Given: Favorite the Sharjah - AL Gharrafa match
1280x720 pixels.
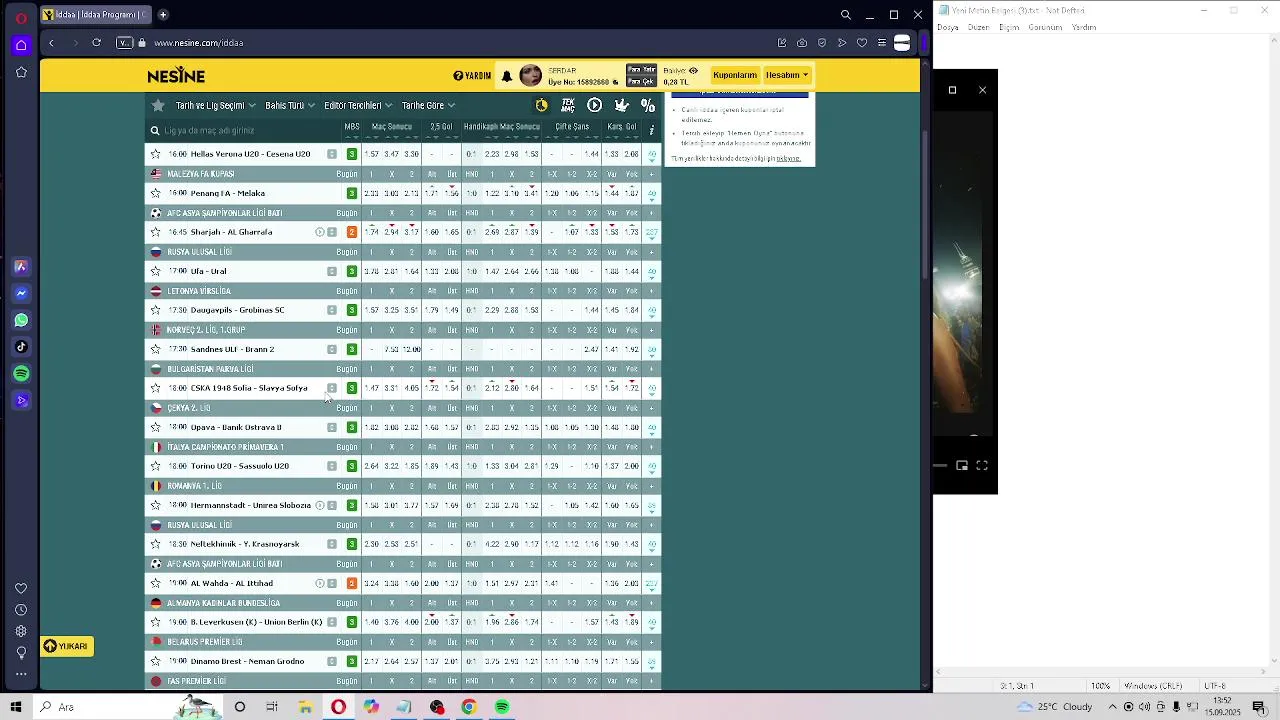Looking at the screenshot, I should tap(155, 232).
